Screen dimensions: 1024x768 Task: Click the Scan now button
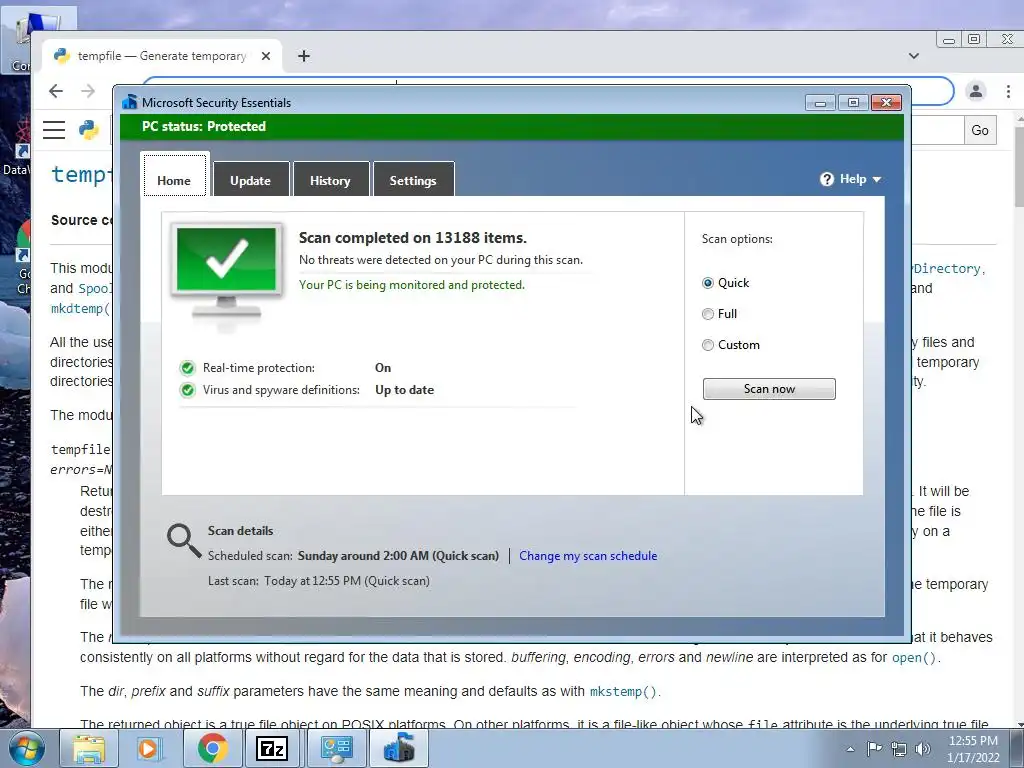pyautogui.click(x=769, y=389)
